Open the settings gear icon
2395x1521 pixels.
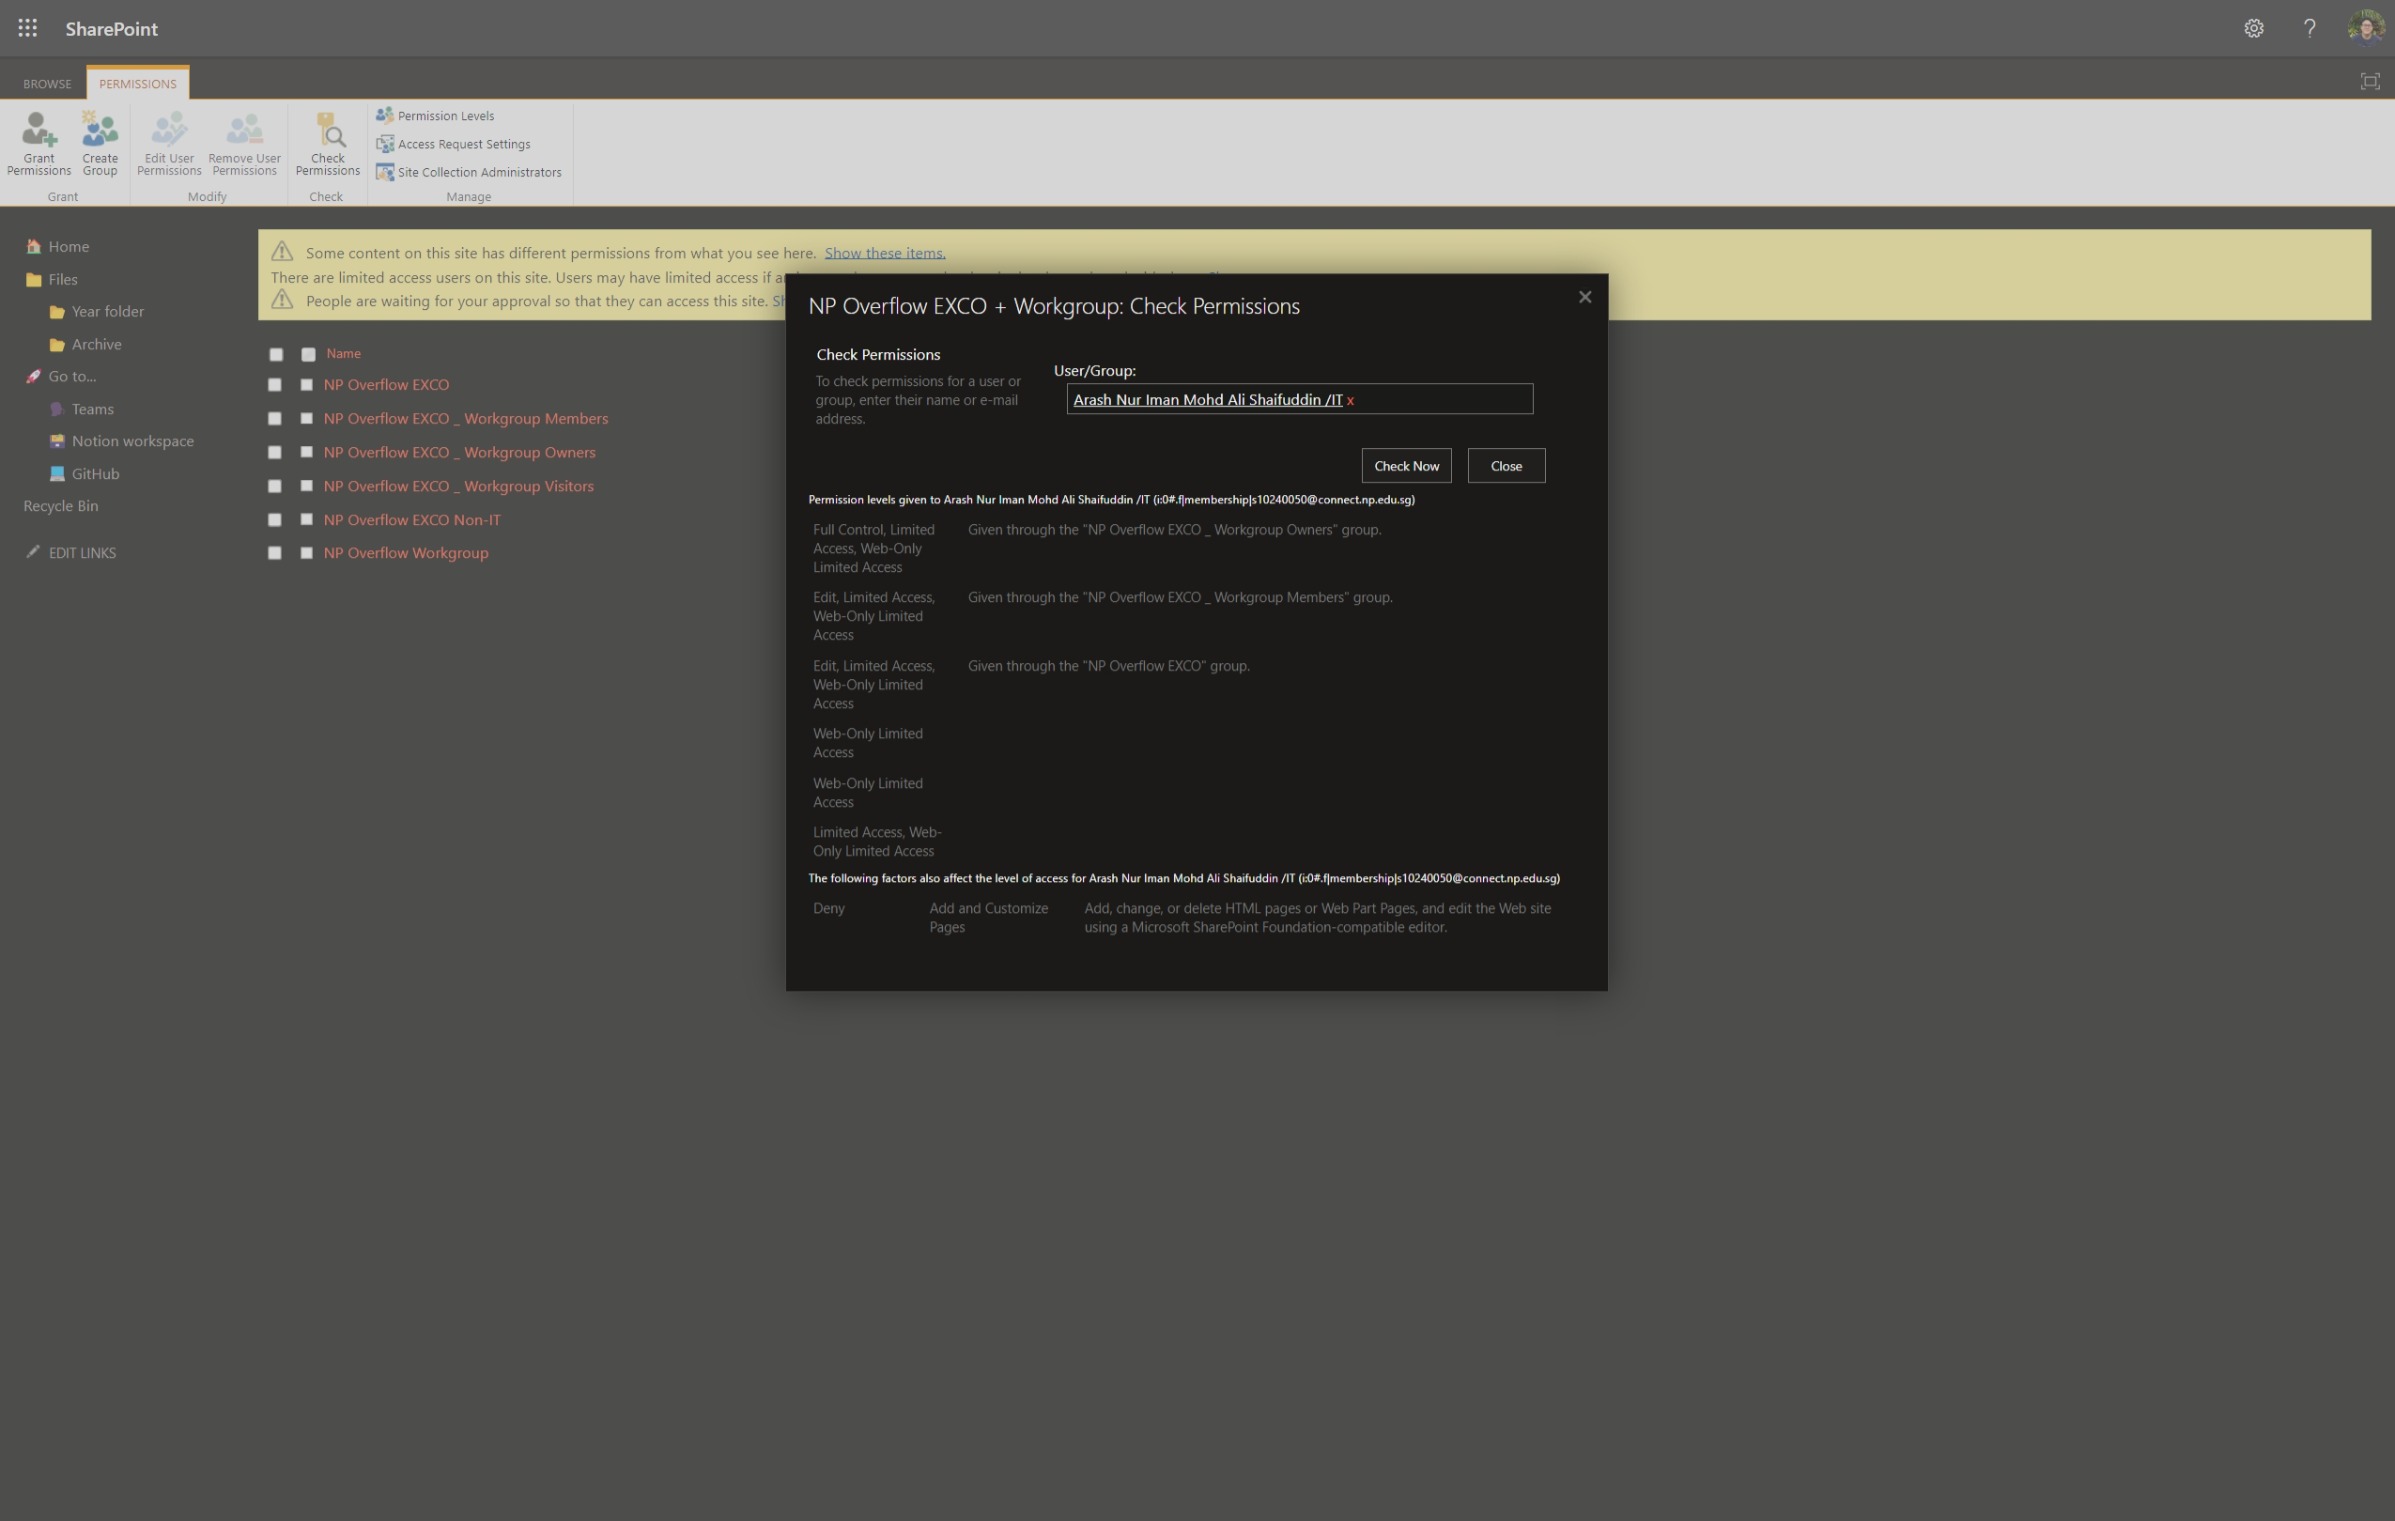click(2253, 28)
